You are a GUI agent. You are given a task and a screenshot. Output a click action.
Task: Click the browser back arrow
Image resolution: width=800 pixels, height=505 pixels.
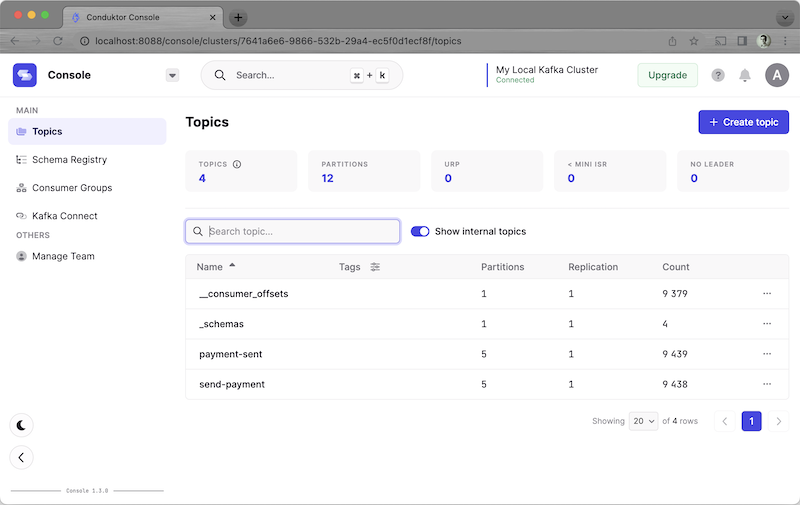[15, 41]
